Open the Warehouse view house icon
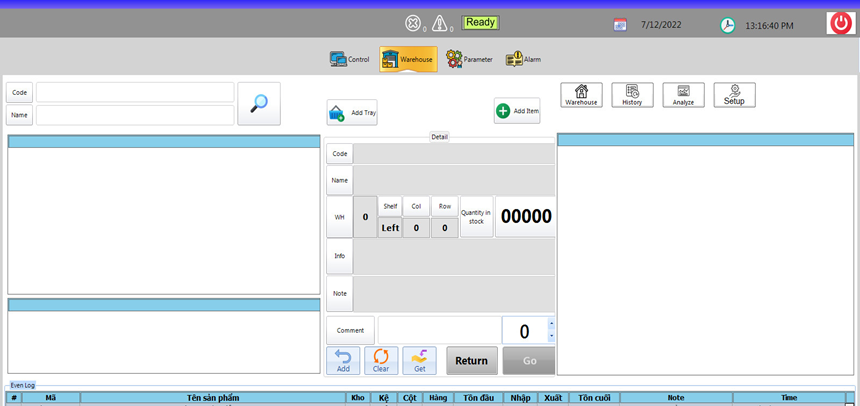The height and width of the screenshot is (406, 860). coord(581,95)
